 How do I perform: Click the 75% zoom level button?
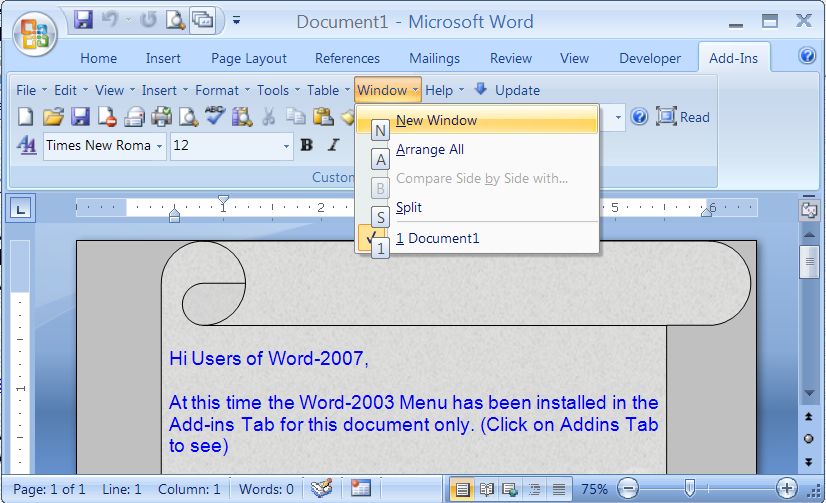tap(594, 489)
